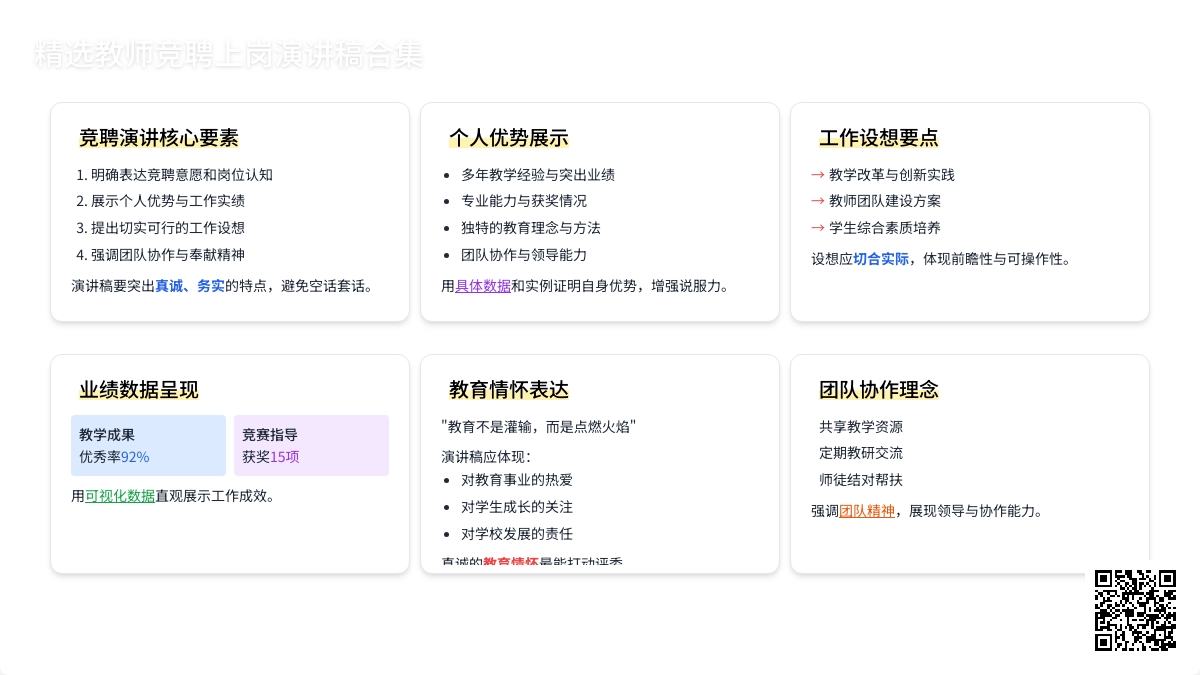This screenshot has height=675, width=1200.
Task: Click list item 明确表达竞聘意愿和岗位认知
Action: coord(182,174)
